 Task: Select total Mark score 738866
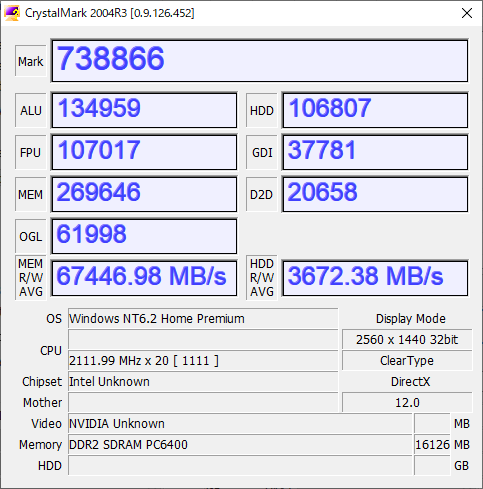pos(260,61)
